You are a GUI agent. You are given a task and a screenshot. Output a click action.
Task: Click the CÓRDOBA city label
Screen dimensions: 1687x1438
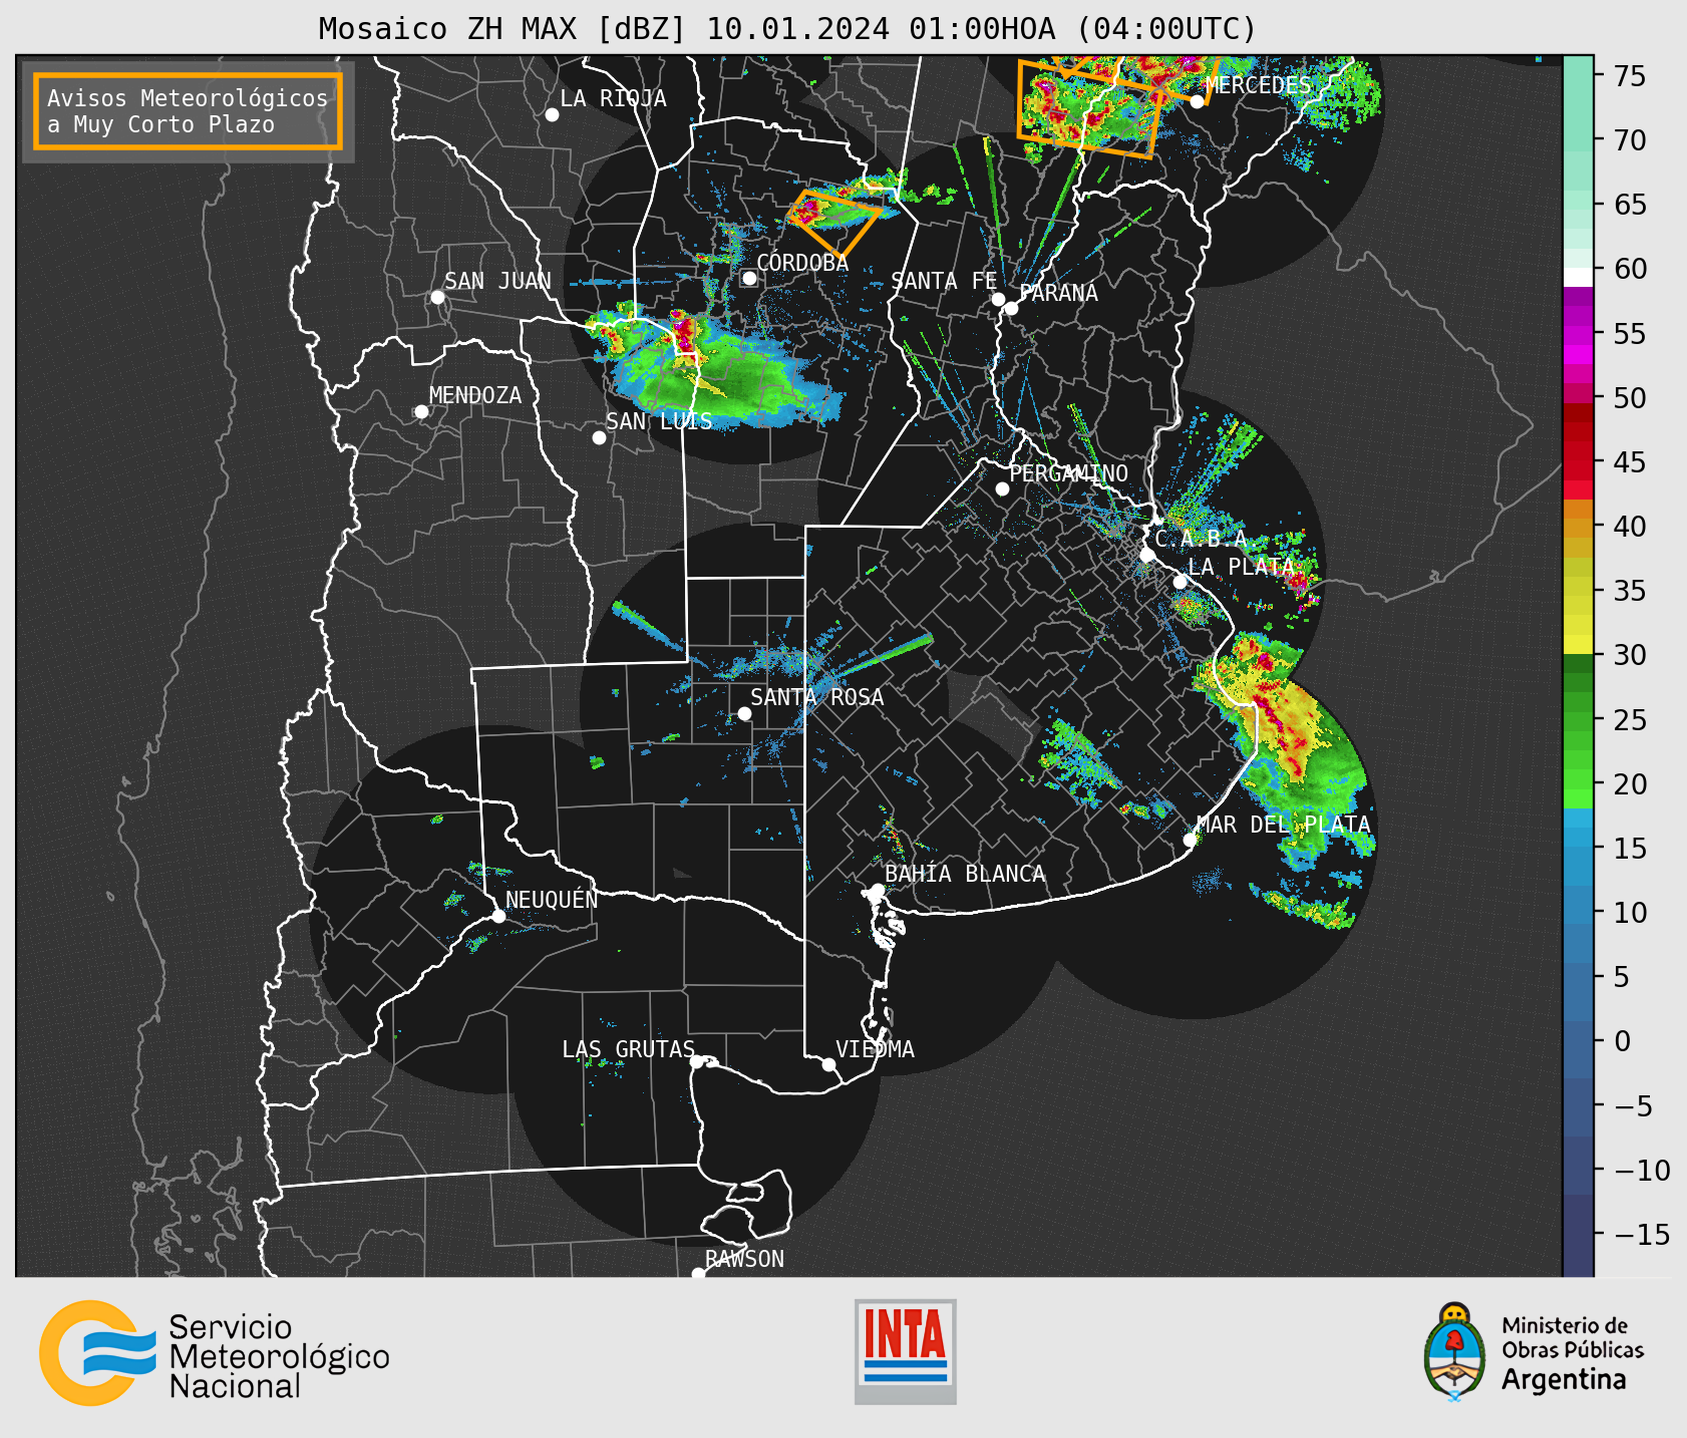coord(802,262)
